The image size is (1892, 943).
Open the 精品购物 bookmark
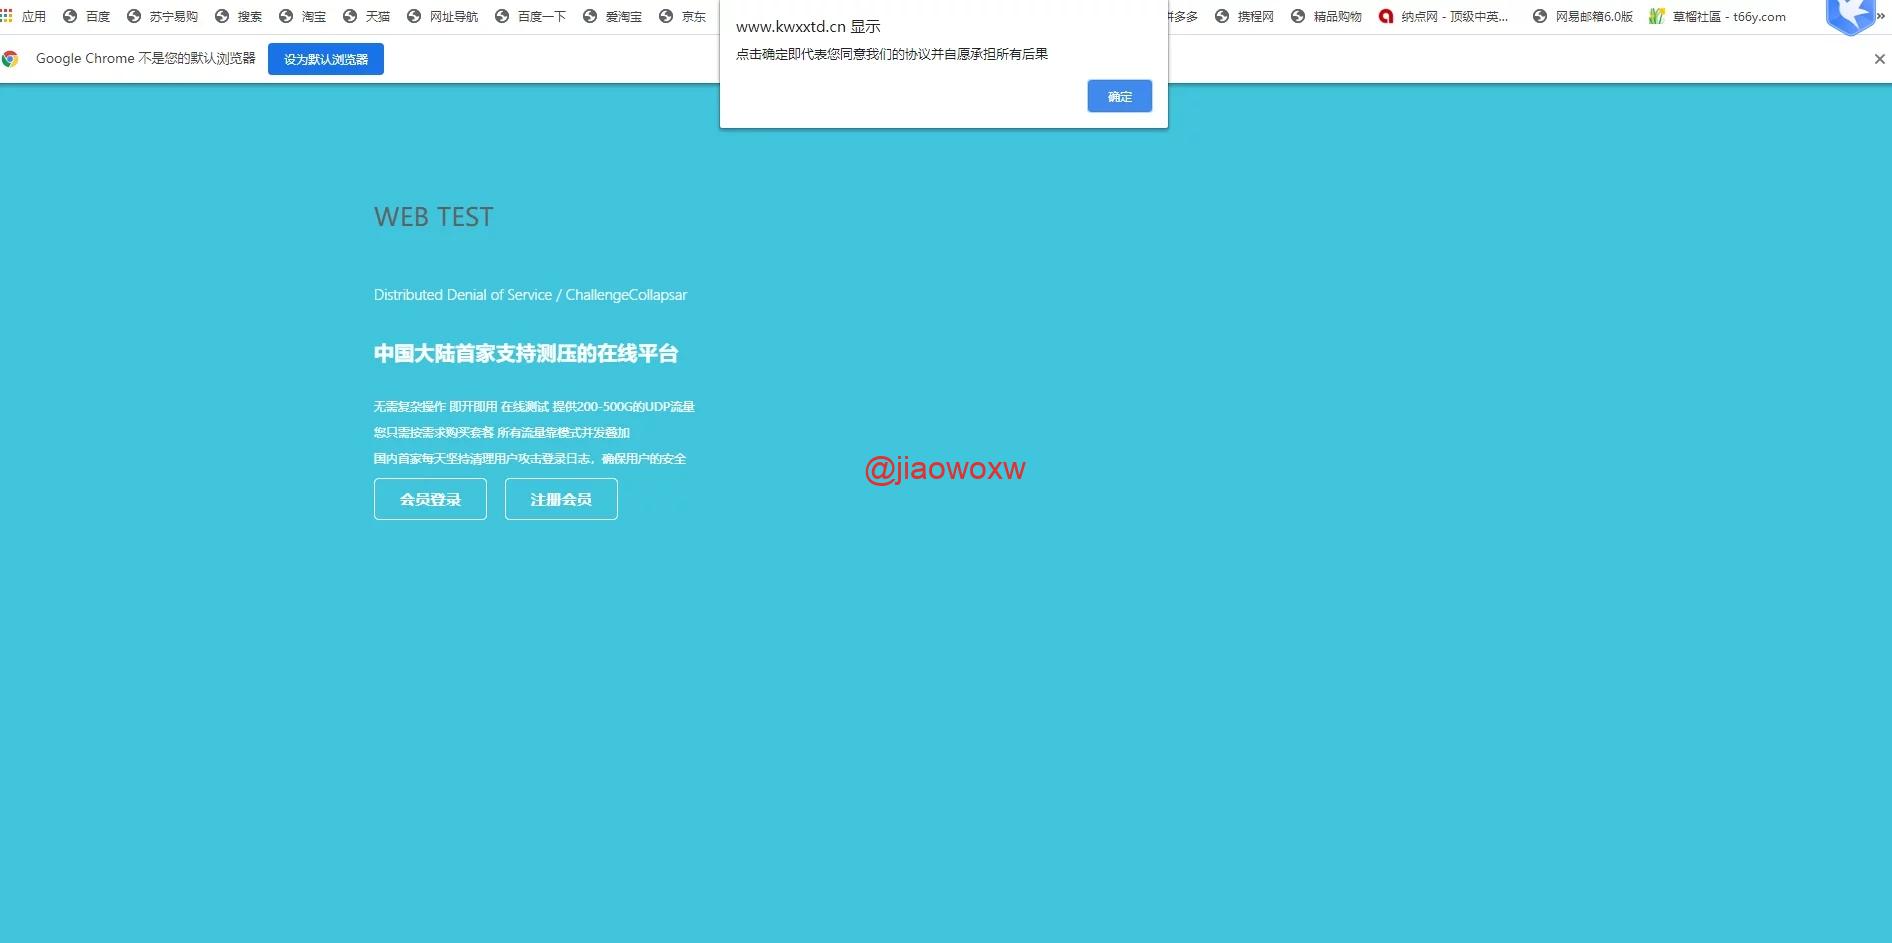(1326, 16)
